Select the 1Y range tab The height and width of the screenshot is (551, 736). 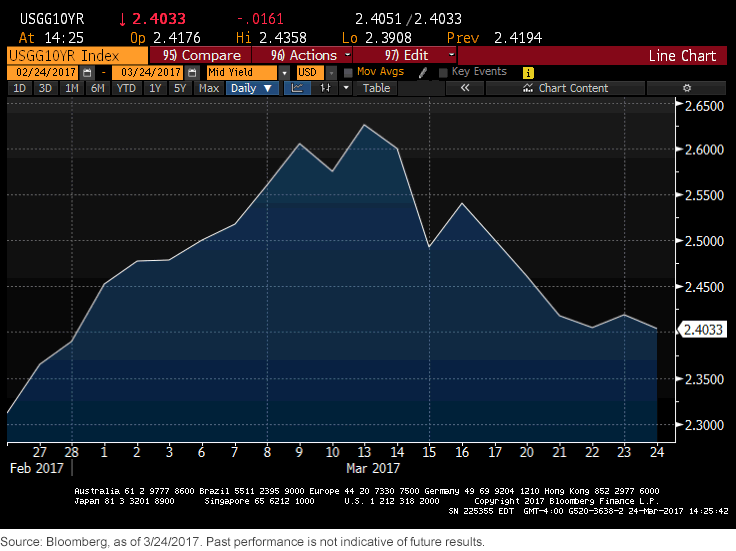coord(155,88)
